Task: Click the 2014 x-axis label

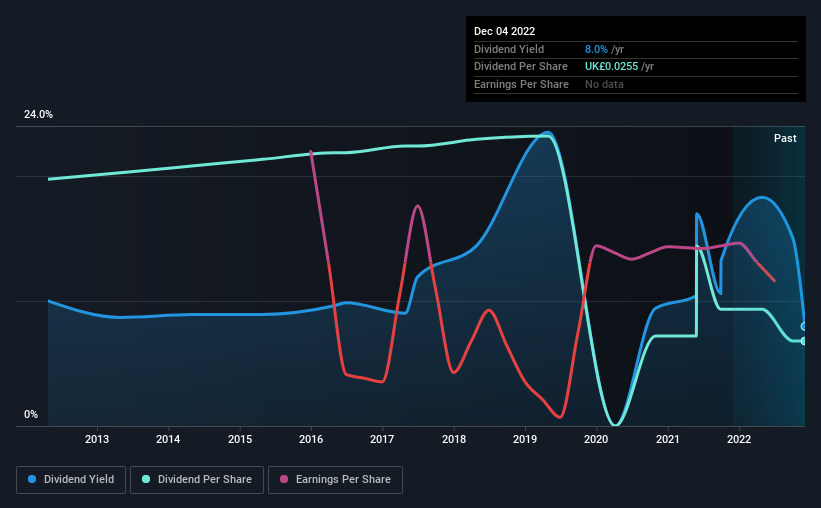Action: [x=168, y=439]
